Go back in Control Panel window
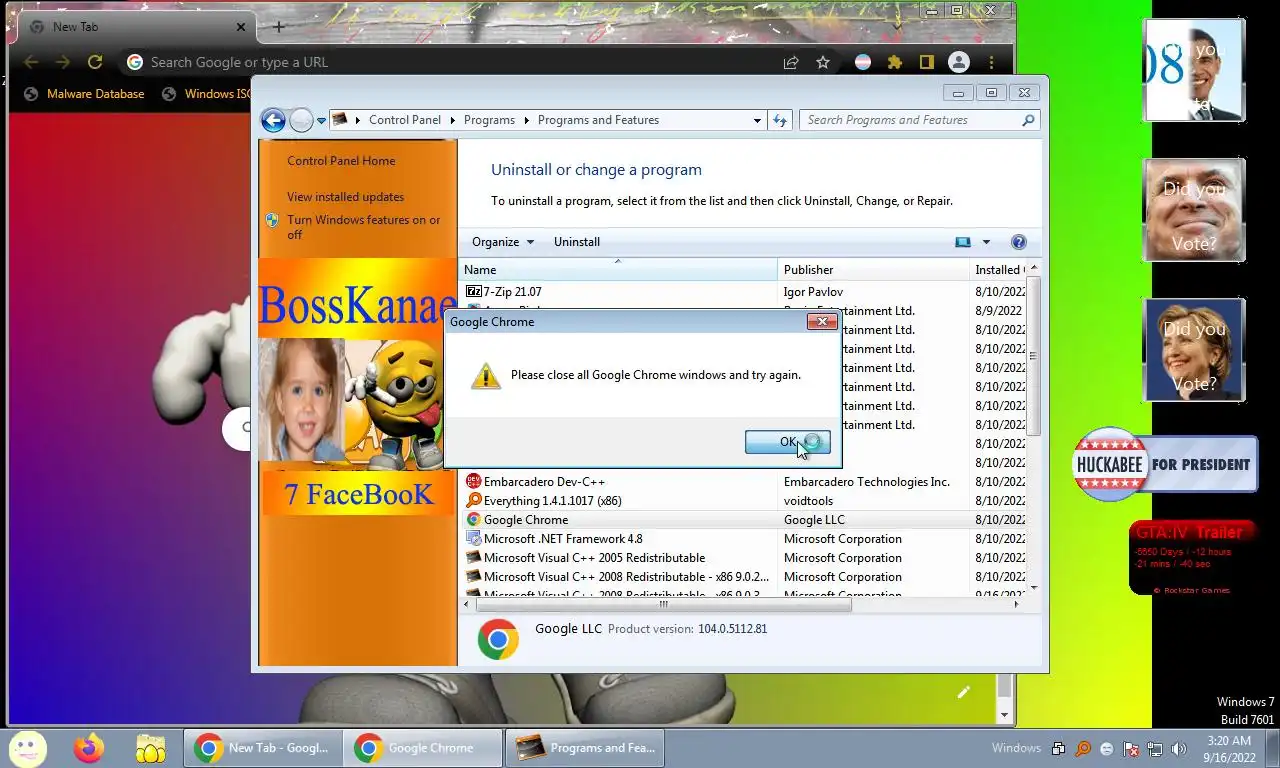The height and width of the screenshot is (768, 1280). coord(273,120)
